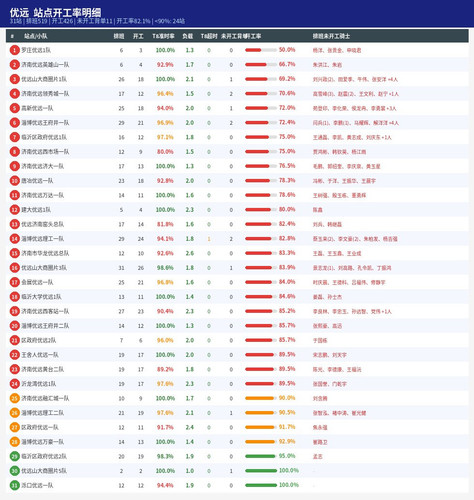
Task: Click the '98.6%' on-time rate in row 16
Action: click(x=165, y=268)
